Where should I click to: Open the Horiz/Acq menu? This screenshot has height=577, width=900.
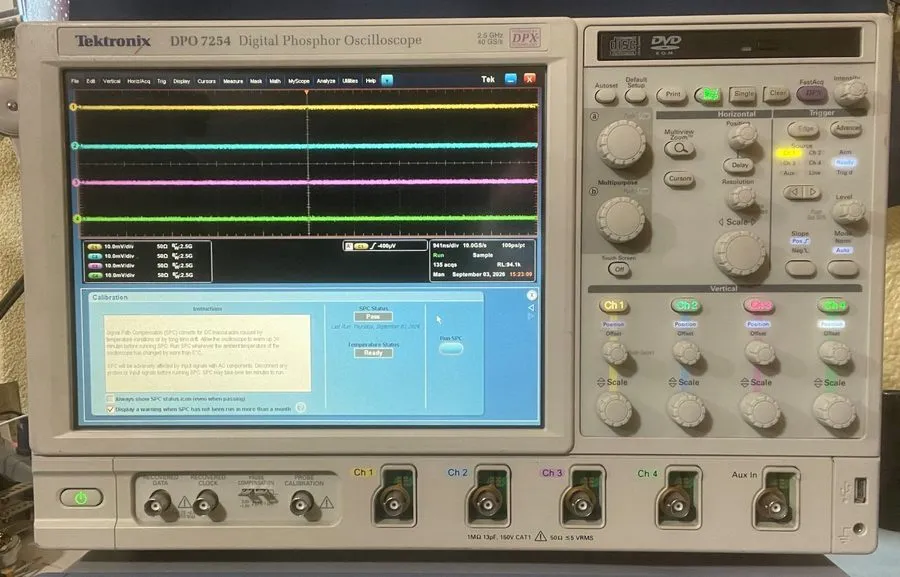138,81
